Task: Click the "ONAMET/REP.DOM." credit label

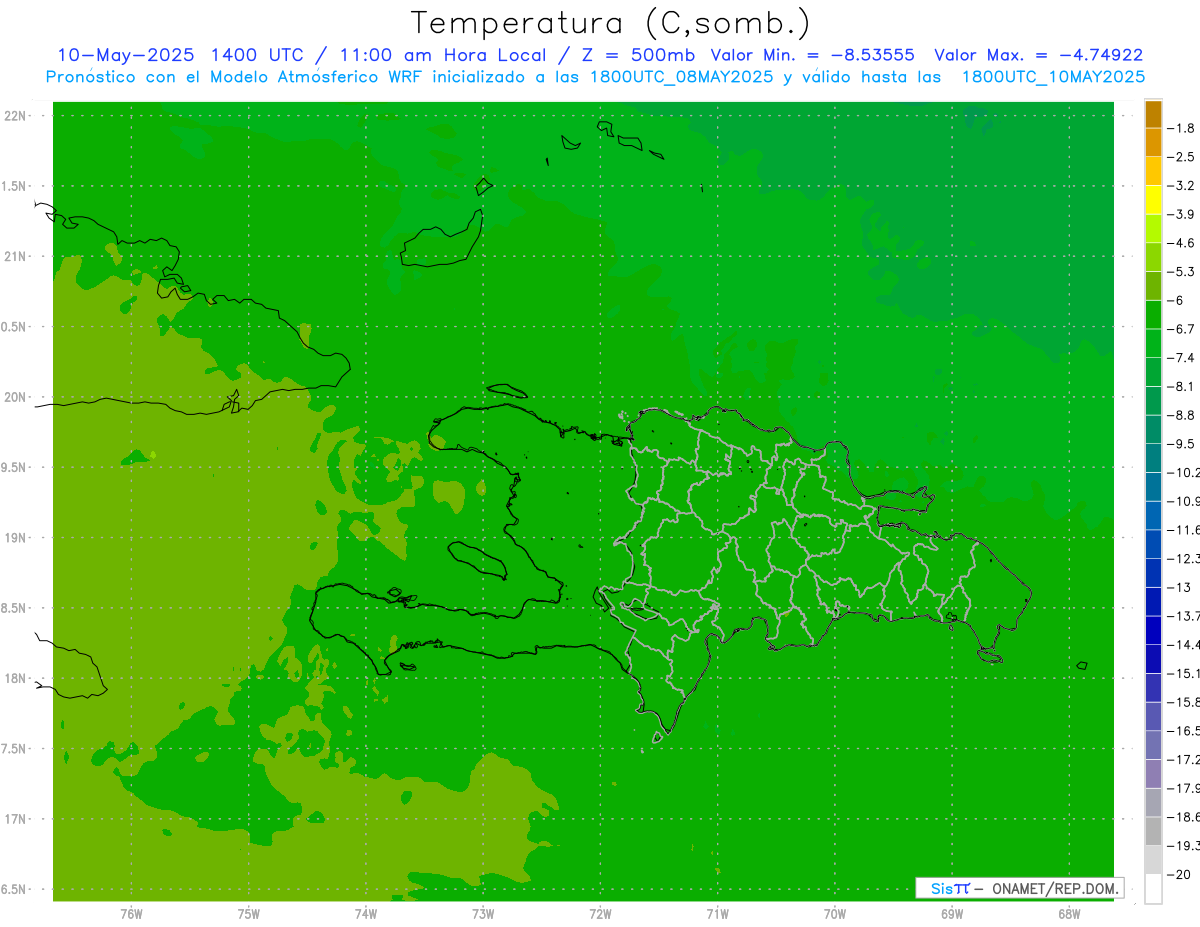Action: tap(1055, 888)
